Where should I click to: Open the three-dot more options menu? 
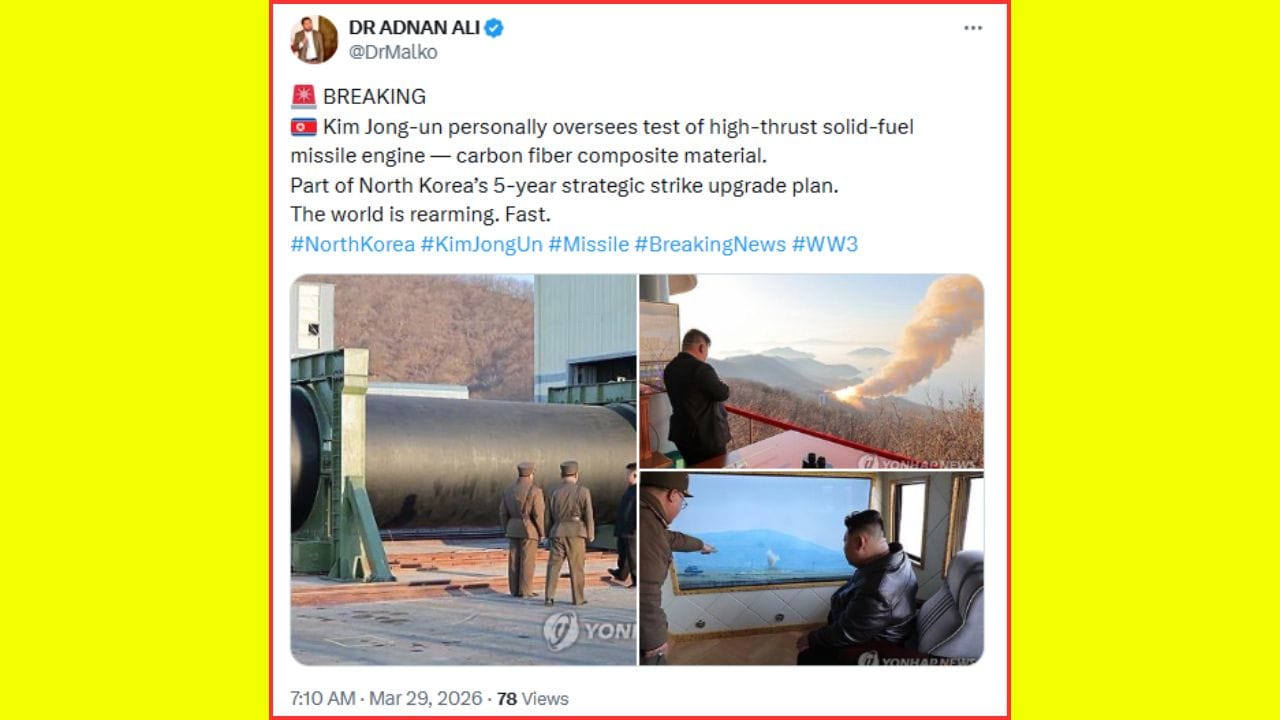click(973, 28)
